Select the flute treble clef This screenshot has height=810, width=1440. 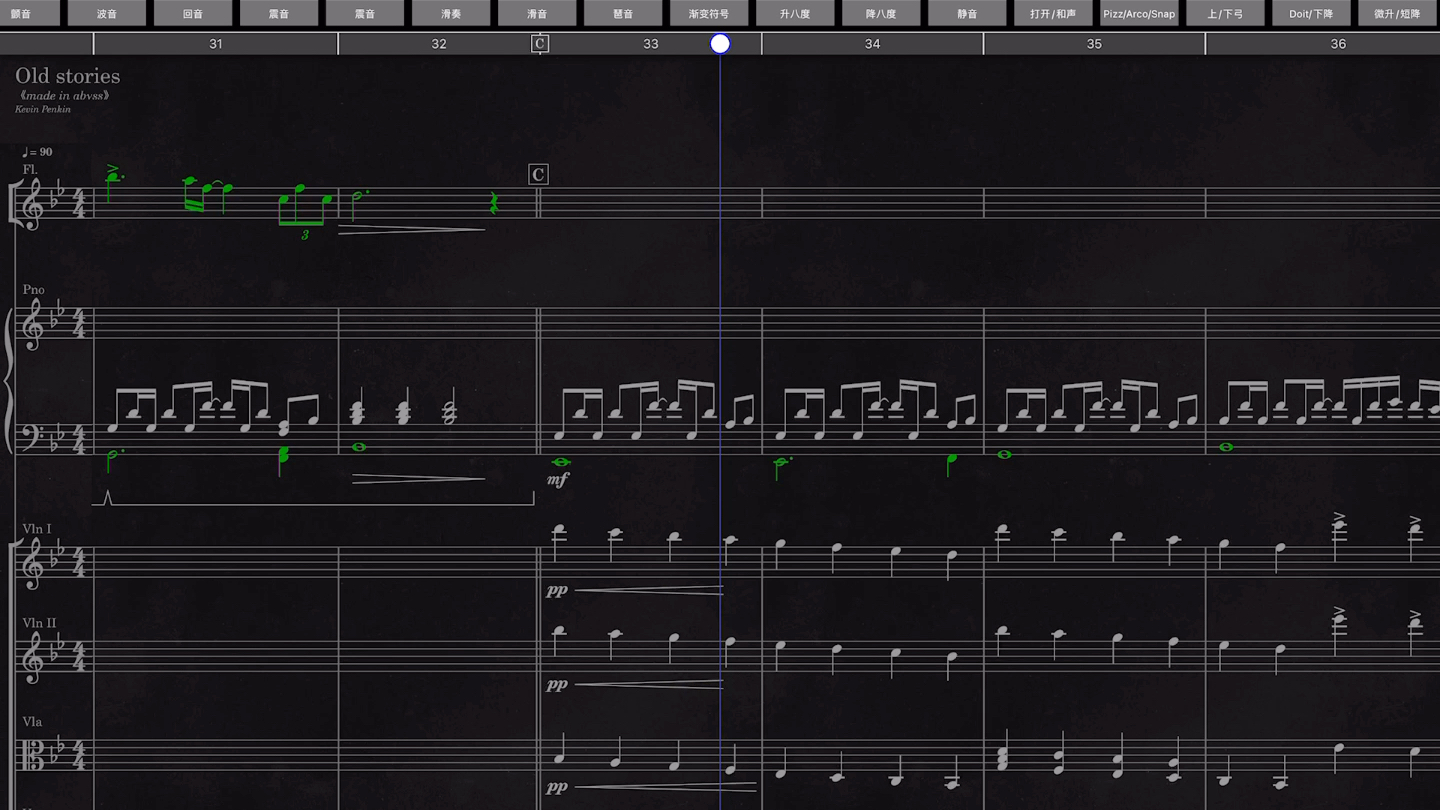point(33,205)
